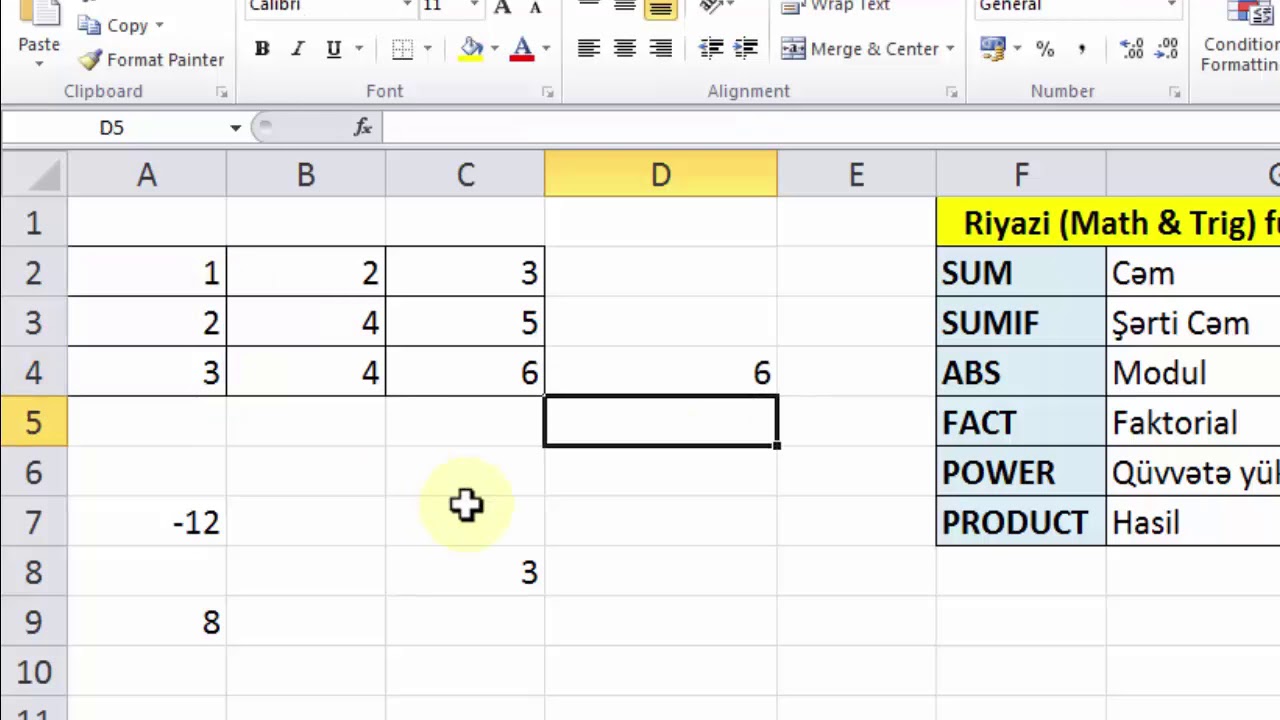Expand the Paste options arrow

[39, 65]
